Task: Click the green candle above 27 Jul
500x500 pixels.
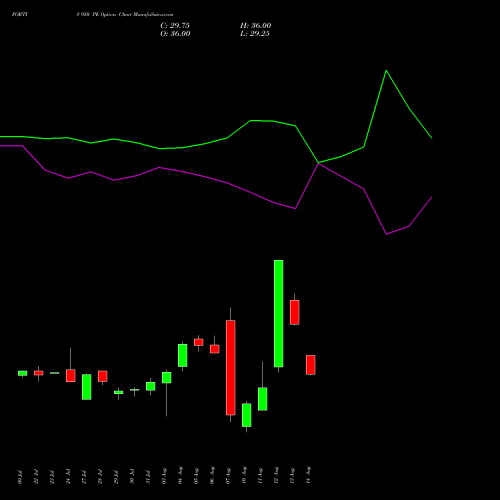Action: (x=87, y=387)
